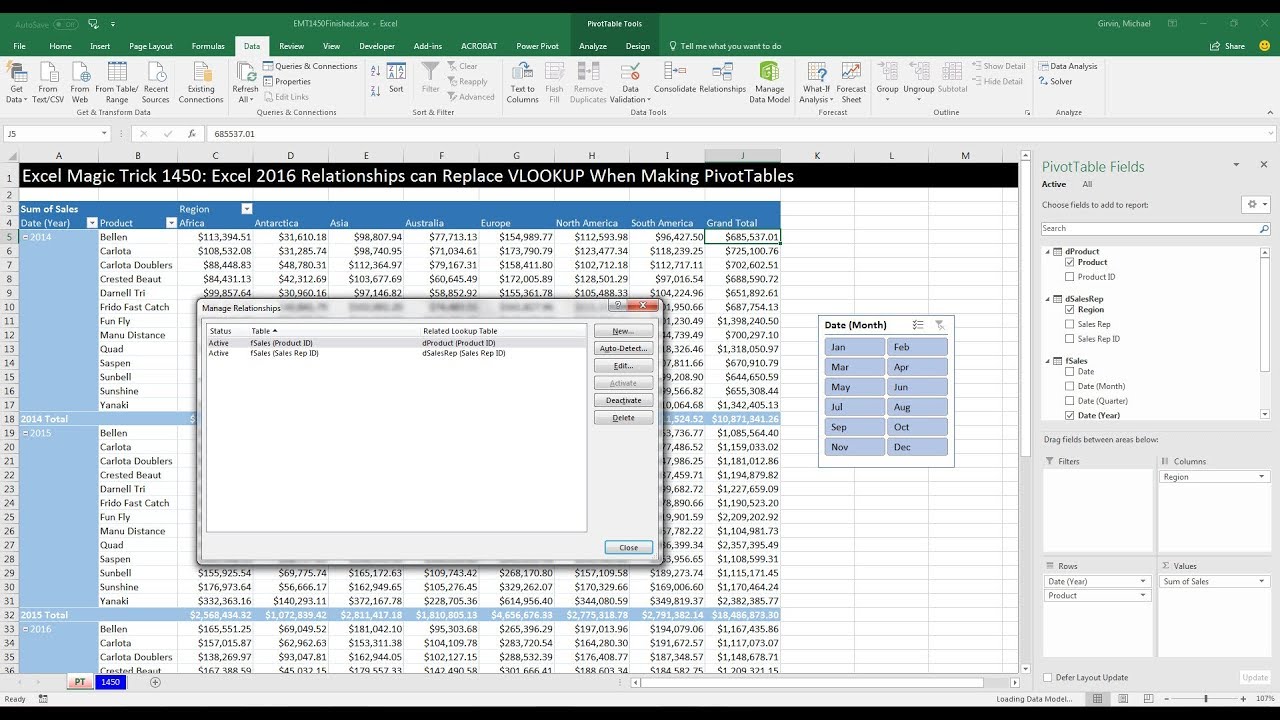Screen dimensions: 1280x720
Task: Check the Date (Quarter) field
Action: click(1070, 401)
